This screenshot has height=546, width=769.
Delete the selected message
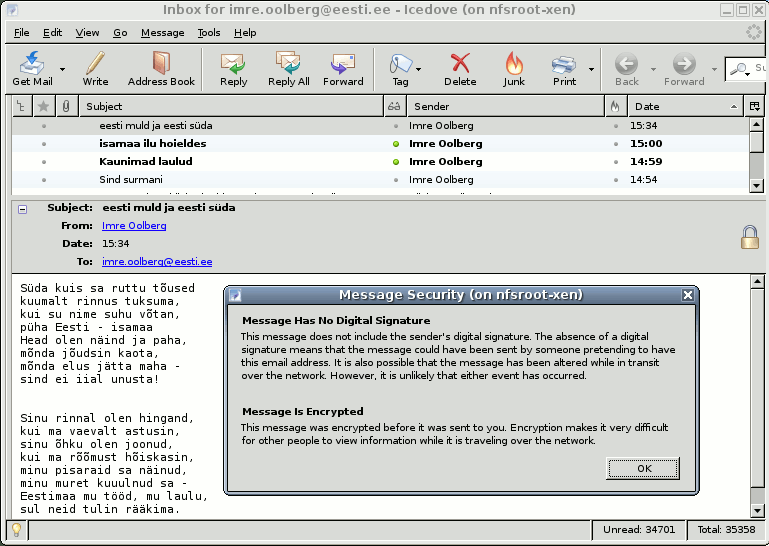460,69
